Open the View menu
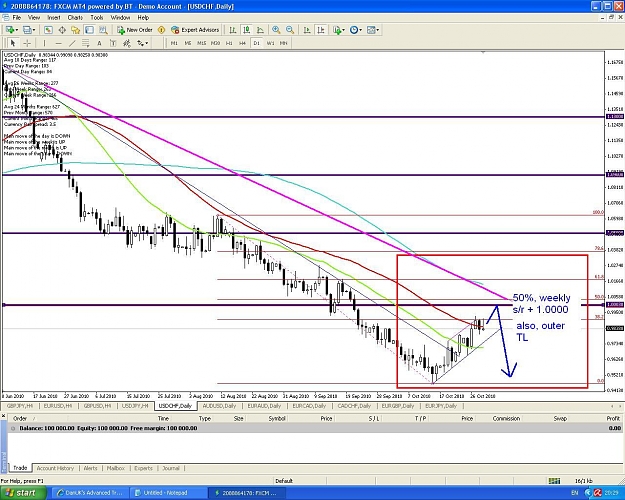The height and width of the screenshot is (500, 625). pyautogui.click(x=34, y=18)
